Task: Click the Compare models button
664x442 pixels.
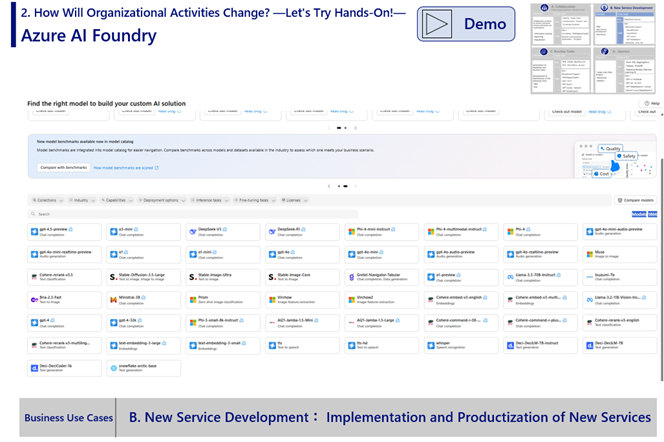Action: pyautogui.click(x=635, y=200)
